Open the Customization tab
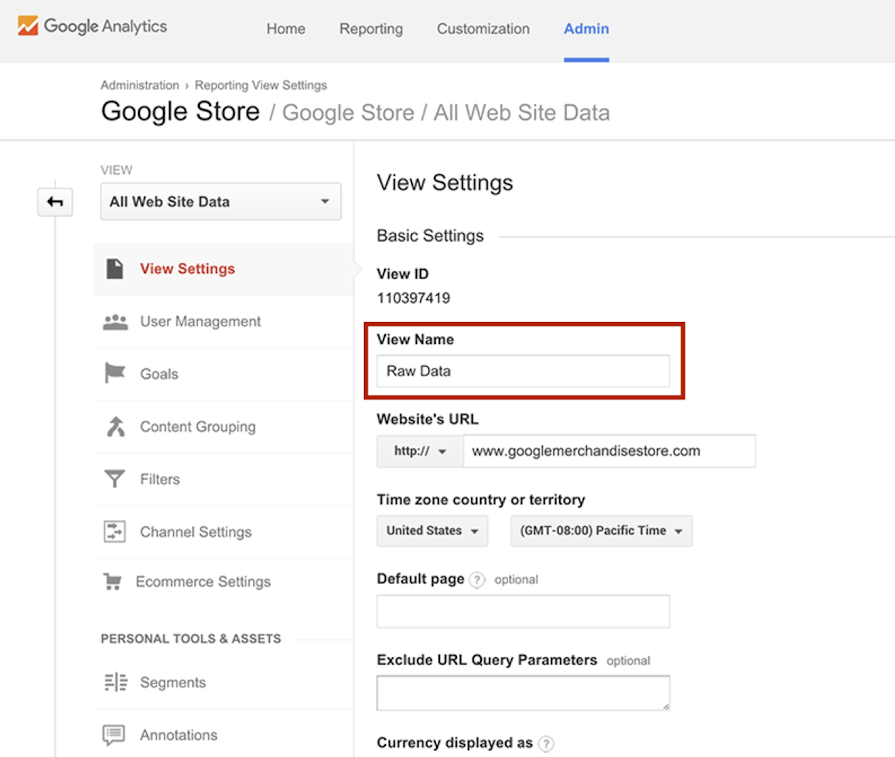 [x=483, y=29]
